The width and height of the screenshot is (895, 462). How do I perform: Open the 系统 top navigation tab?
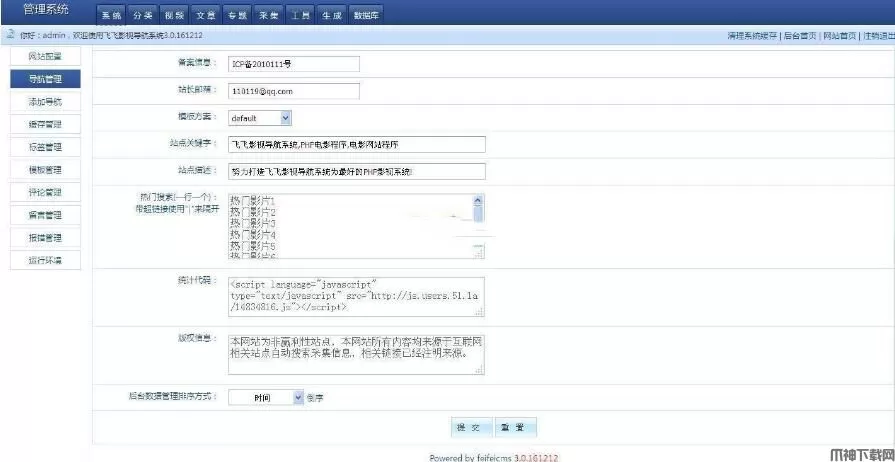point(111,15)
